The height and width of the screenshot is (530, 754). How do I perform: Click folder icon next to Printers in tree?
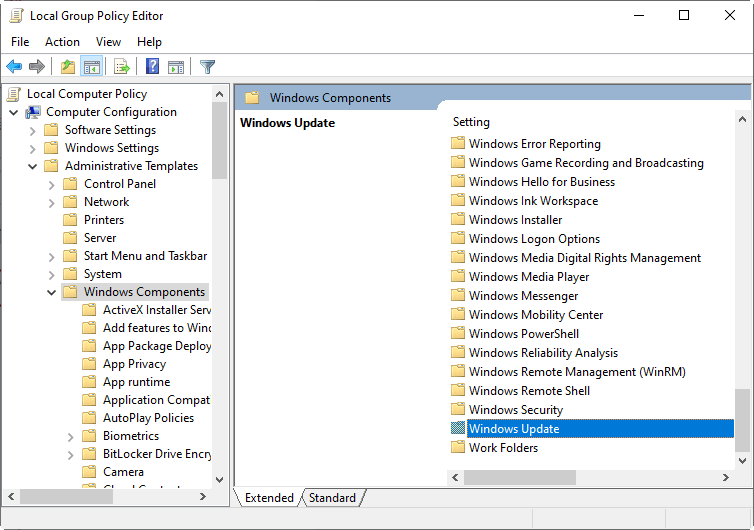[x=70, y=220]
